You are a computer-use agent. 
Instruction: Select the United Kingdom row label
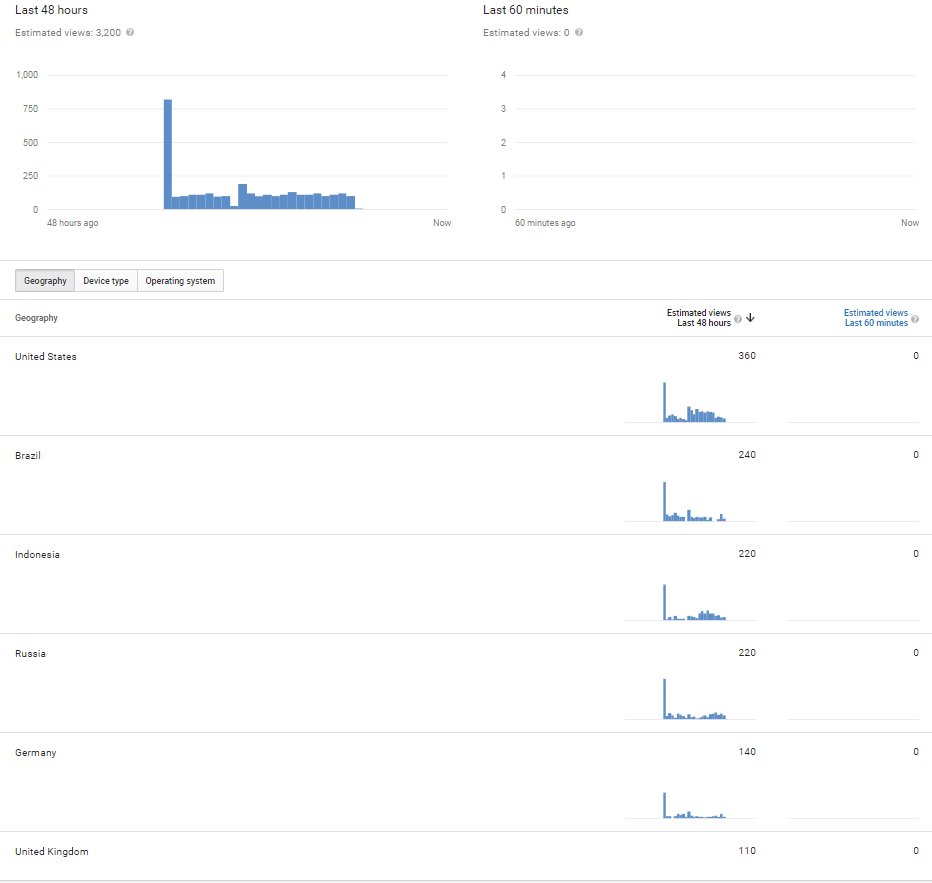pos(52,852)
